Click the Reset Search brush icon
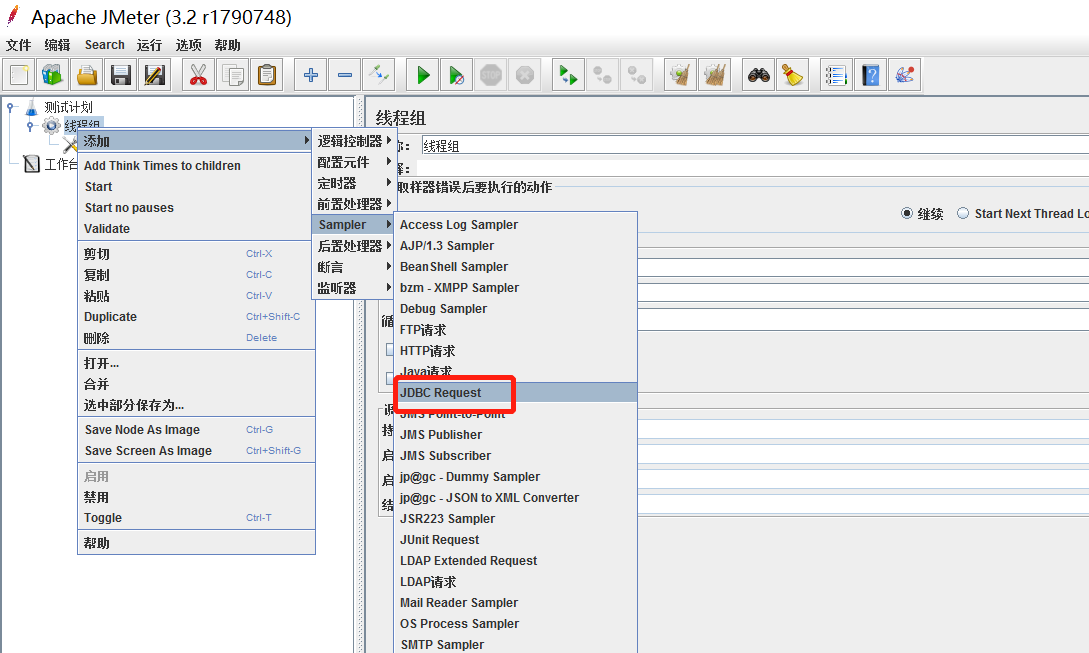 (x=792, y=75)
